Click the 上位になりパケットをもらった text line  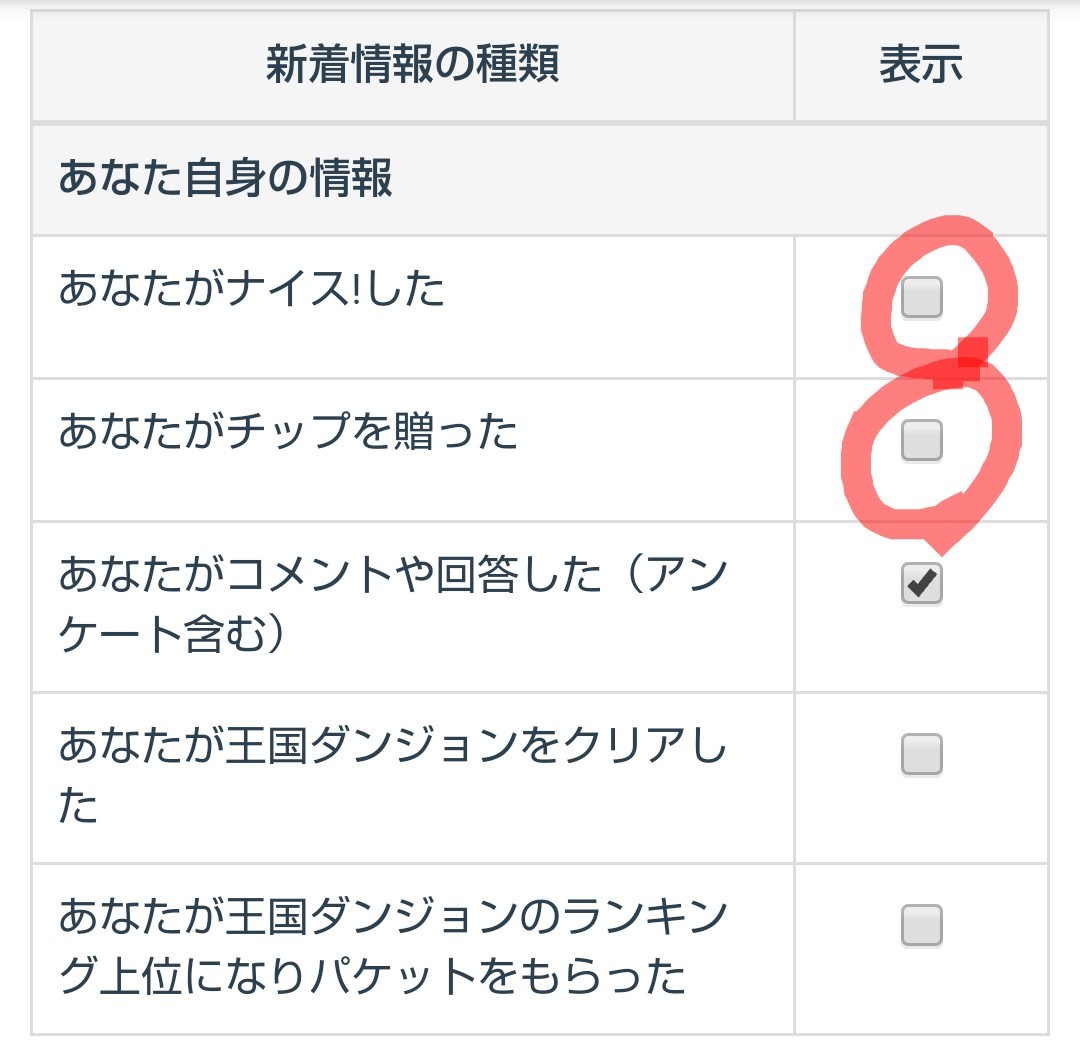(372, 977)
